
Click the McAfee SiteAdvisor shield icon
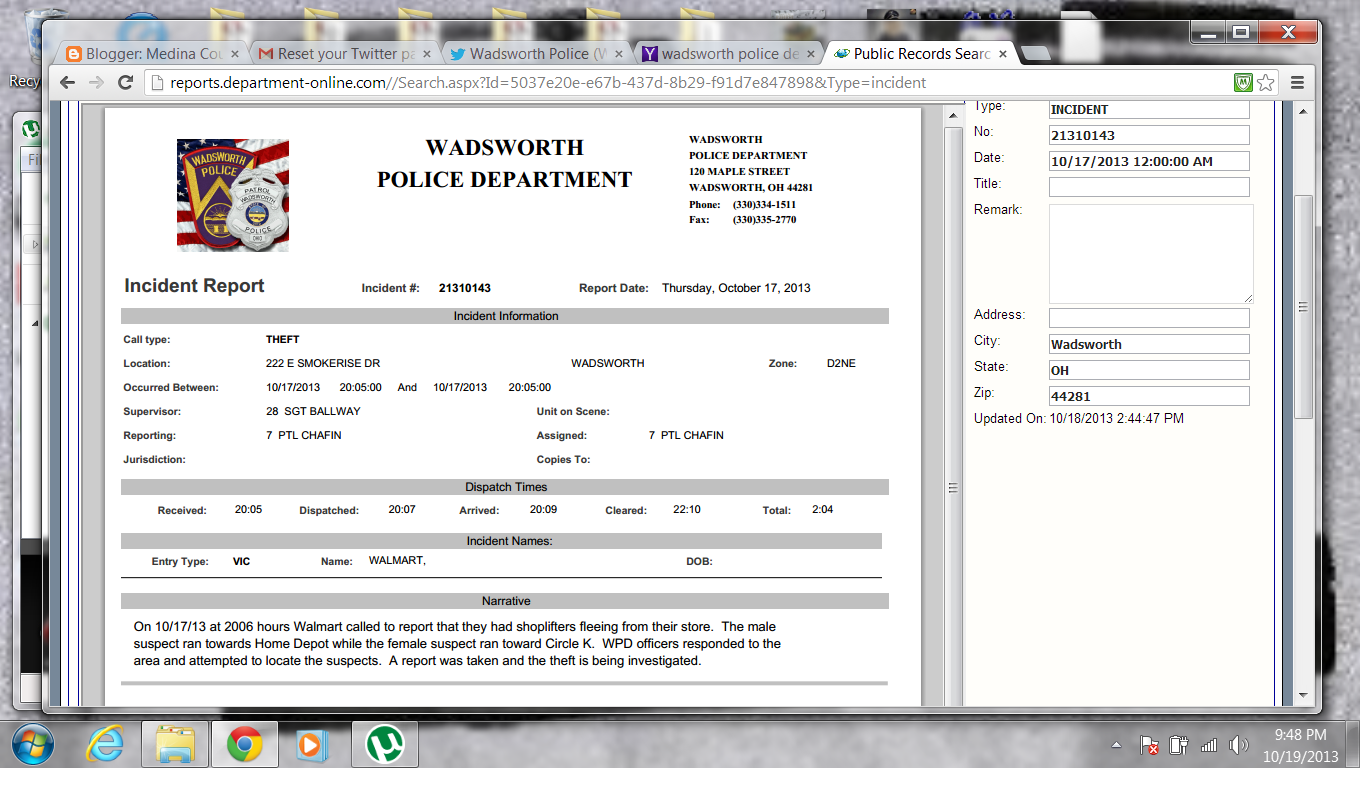coord(1242,83)
